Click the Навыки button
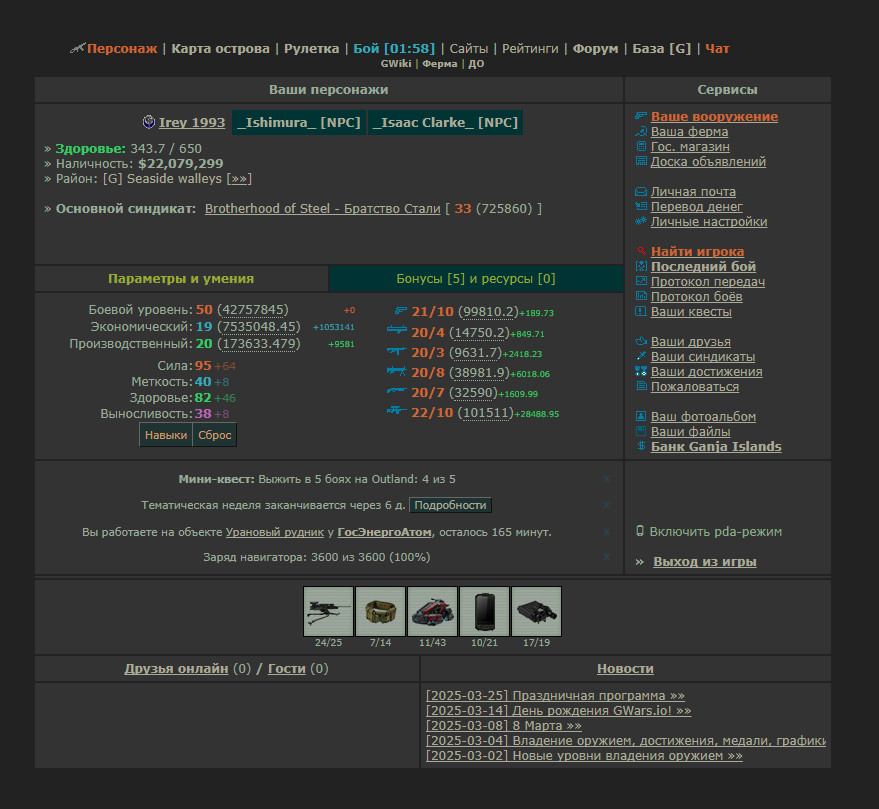879x809 pixels. click(166, 435)
